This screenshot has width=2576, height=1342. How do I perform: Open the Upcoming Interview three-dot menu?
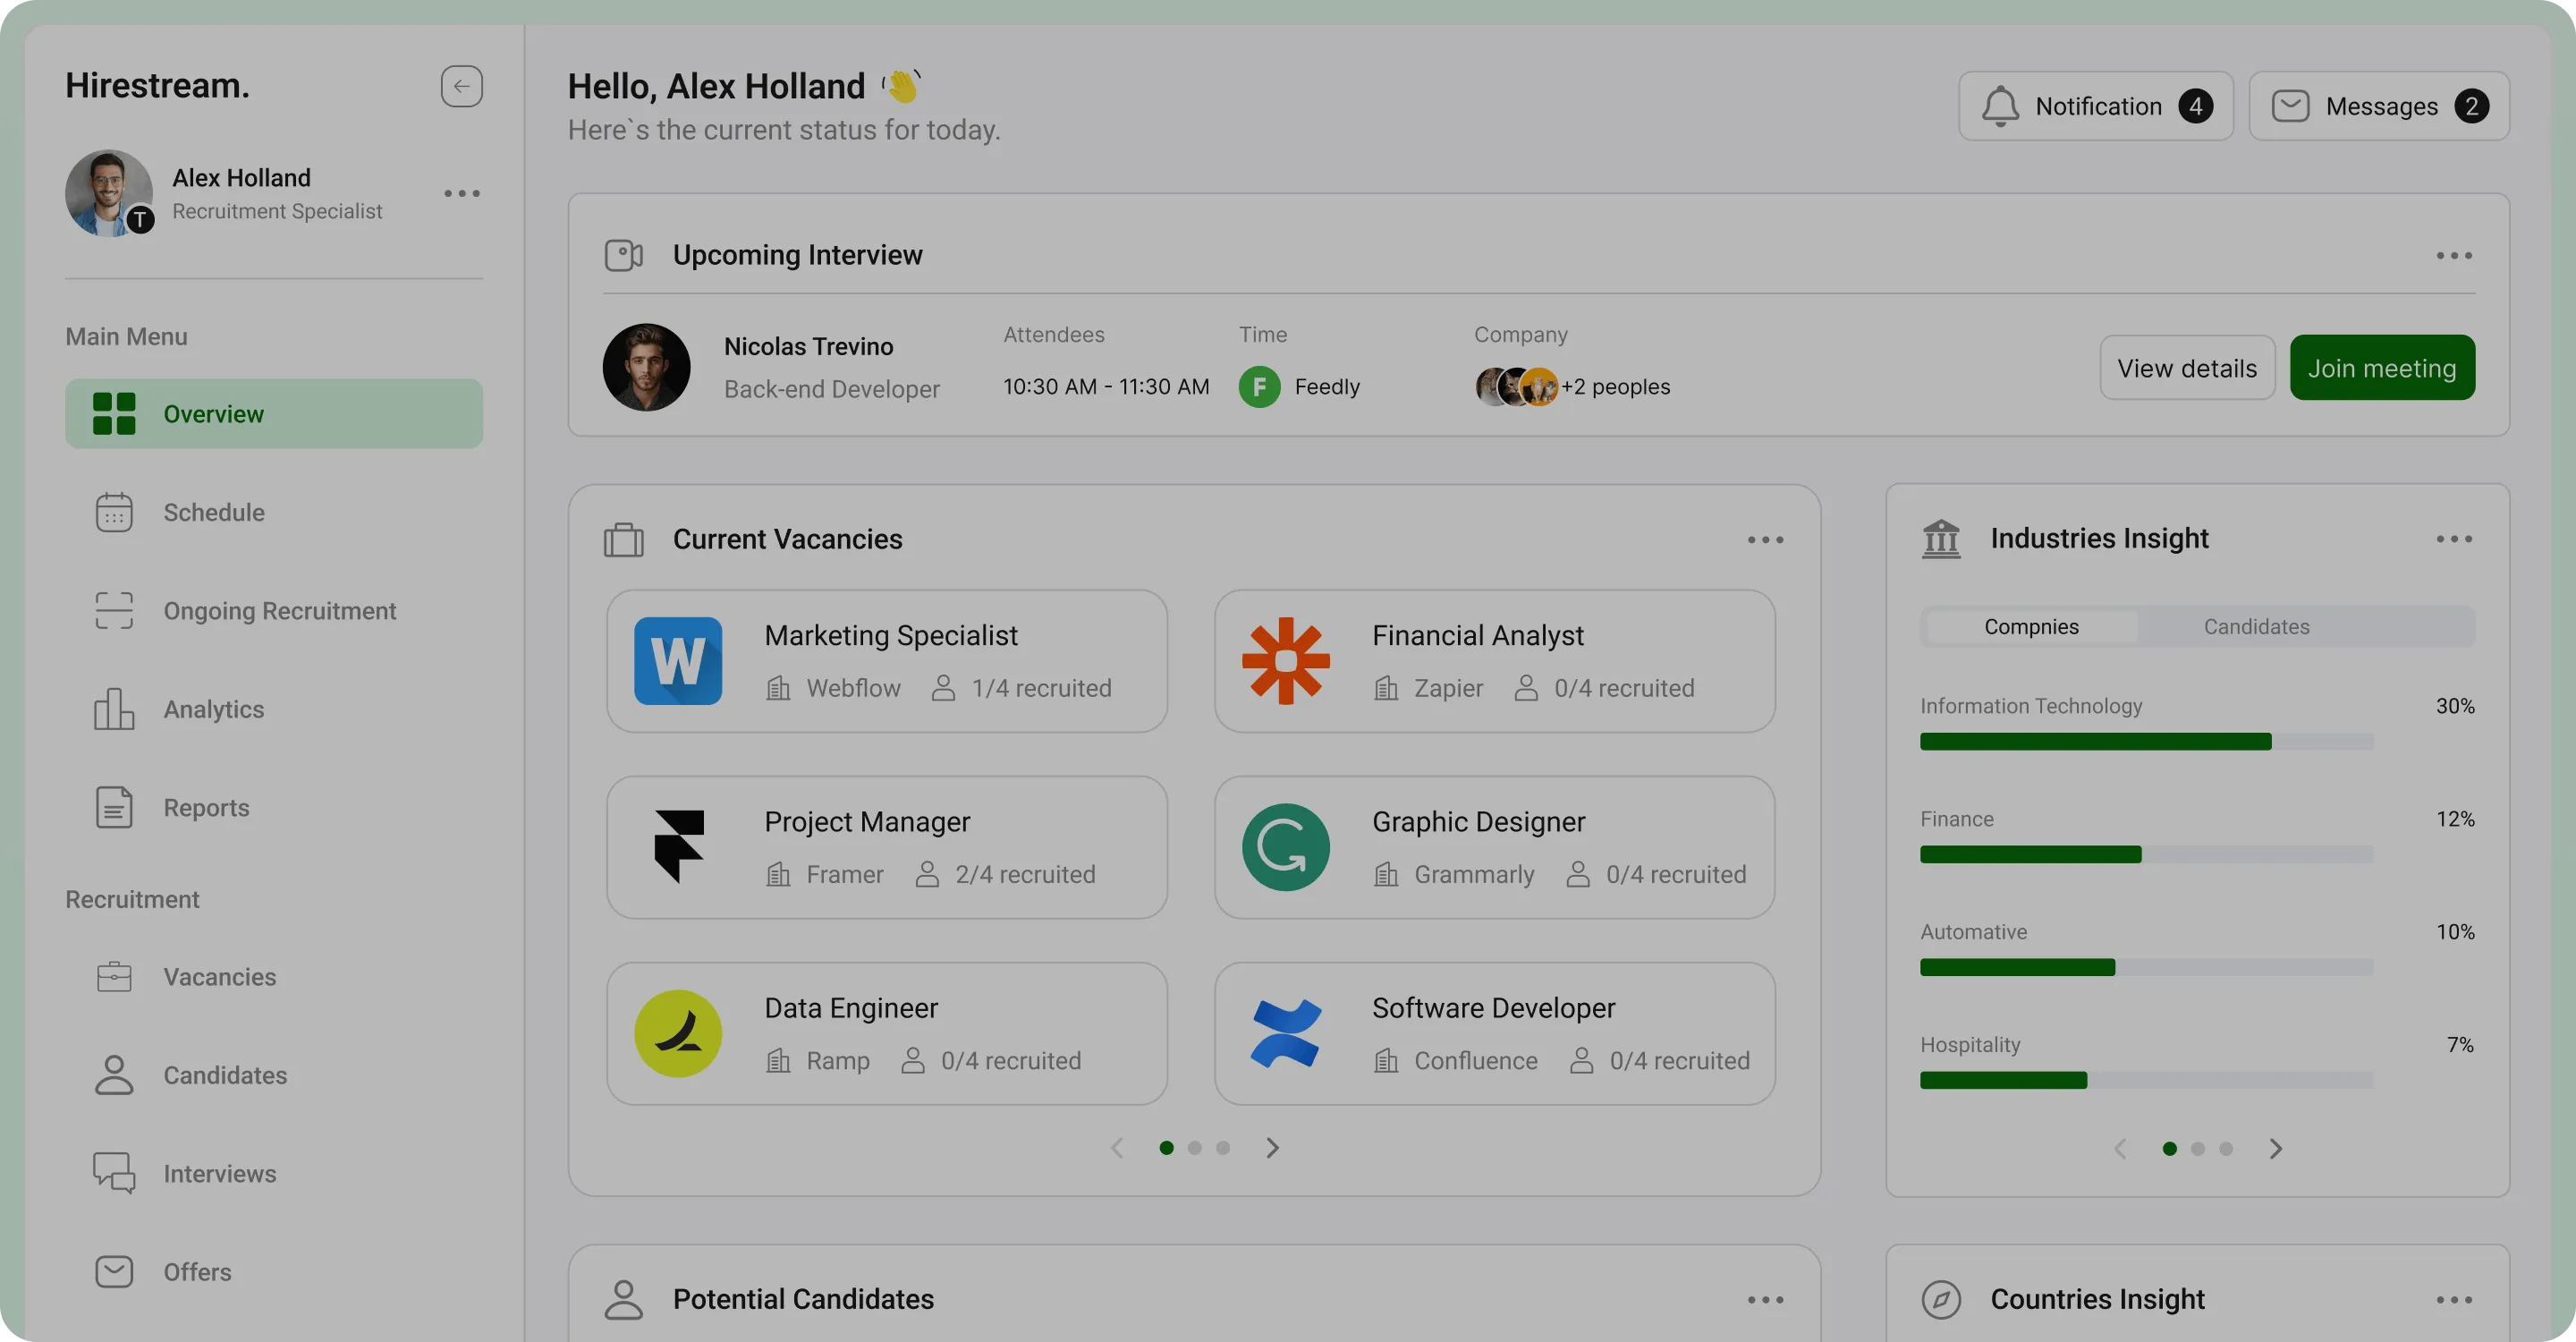coord(2454,256)
